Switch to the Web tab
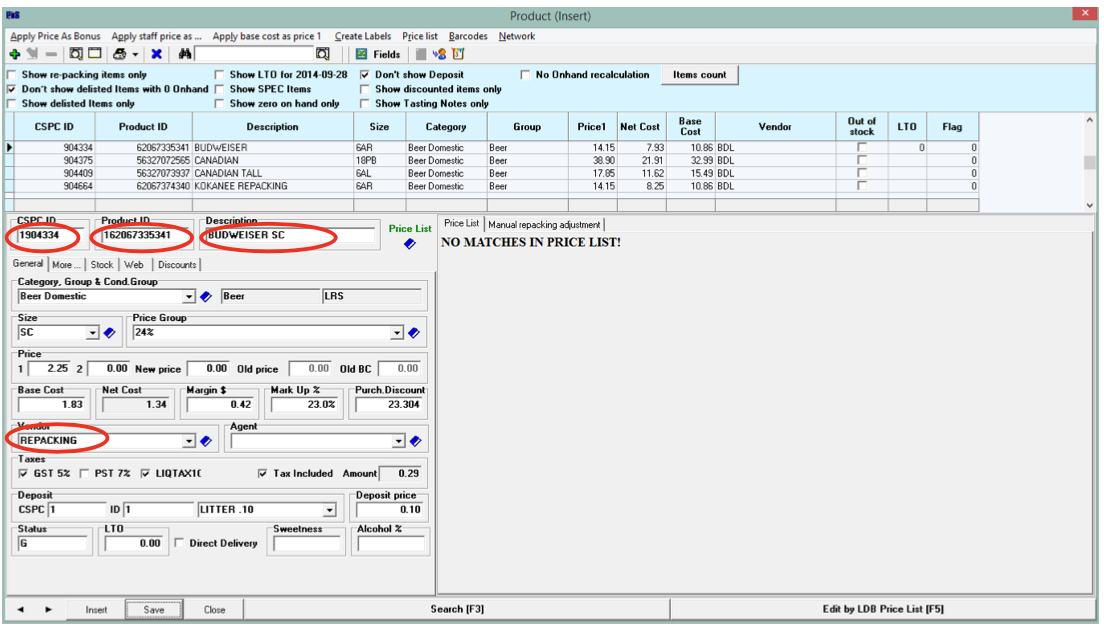 134,265
